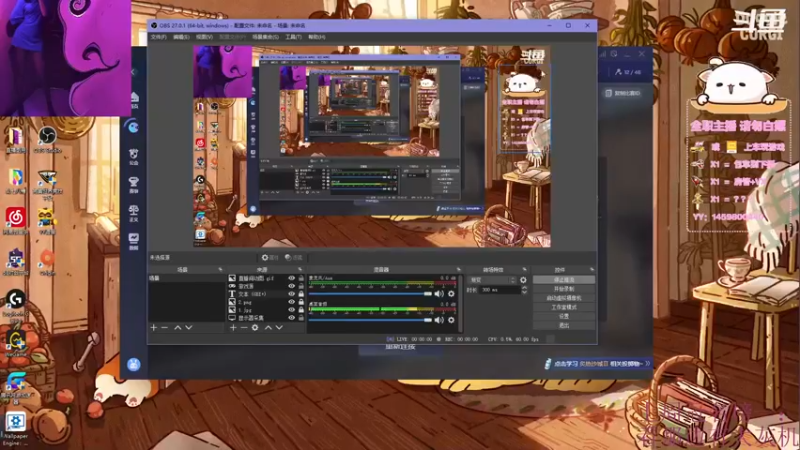Open 桌面音频 audio settings gear
800x450 pixels.
[451, 320]
